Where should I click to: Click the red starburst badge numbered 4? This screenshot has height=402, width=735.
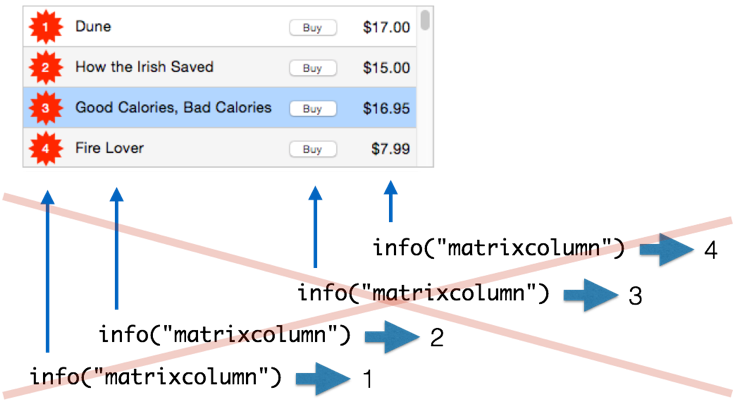(45, 149)
